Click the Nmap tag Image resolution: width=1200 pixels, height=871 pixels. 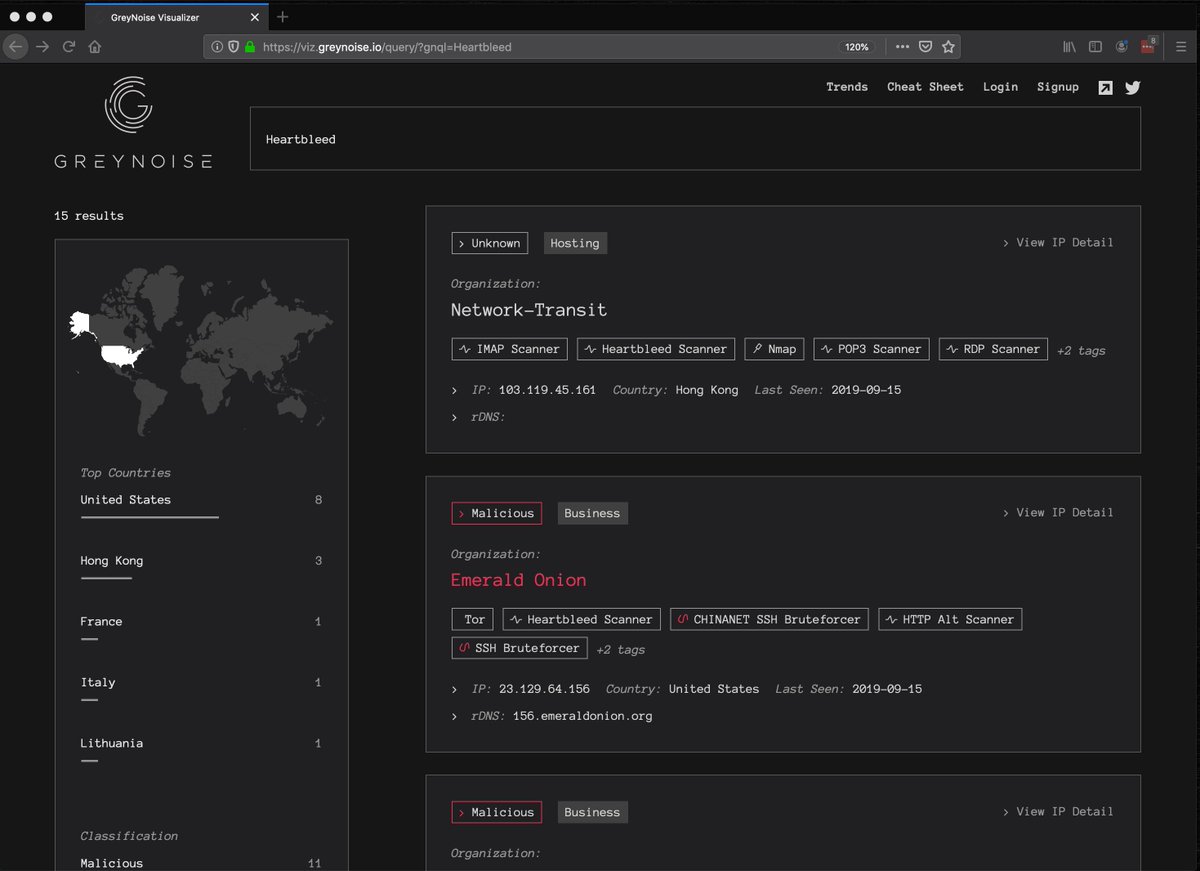click(x=774, y=349)
